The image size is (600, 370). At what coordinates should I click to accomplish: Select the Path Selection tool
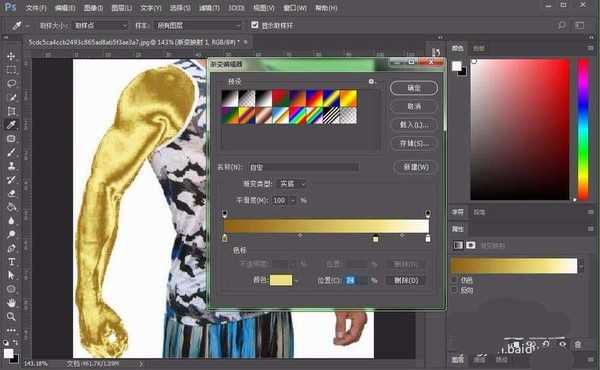click(x=11, y=275)
